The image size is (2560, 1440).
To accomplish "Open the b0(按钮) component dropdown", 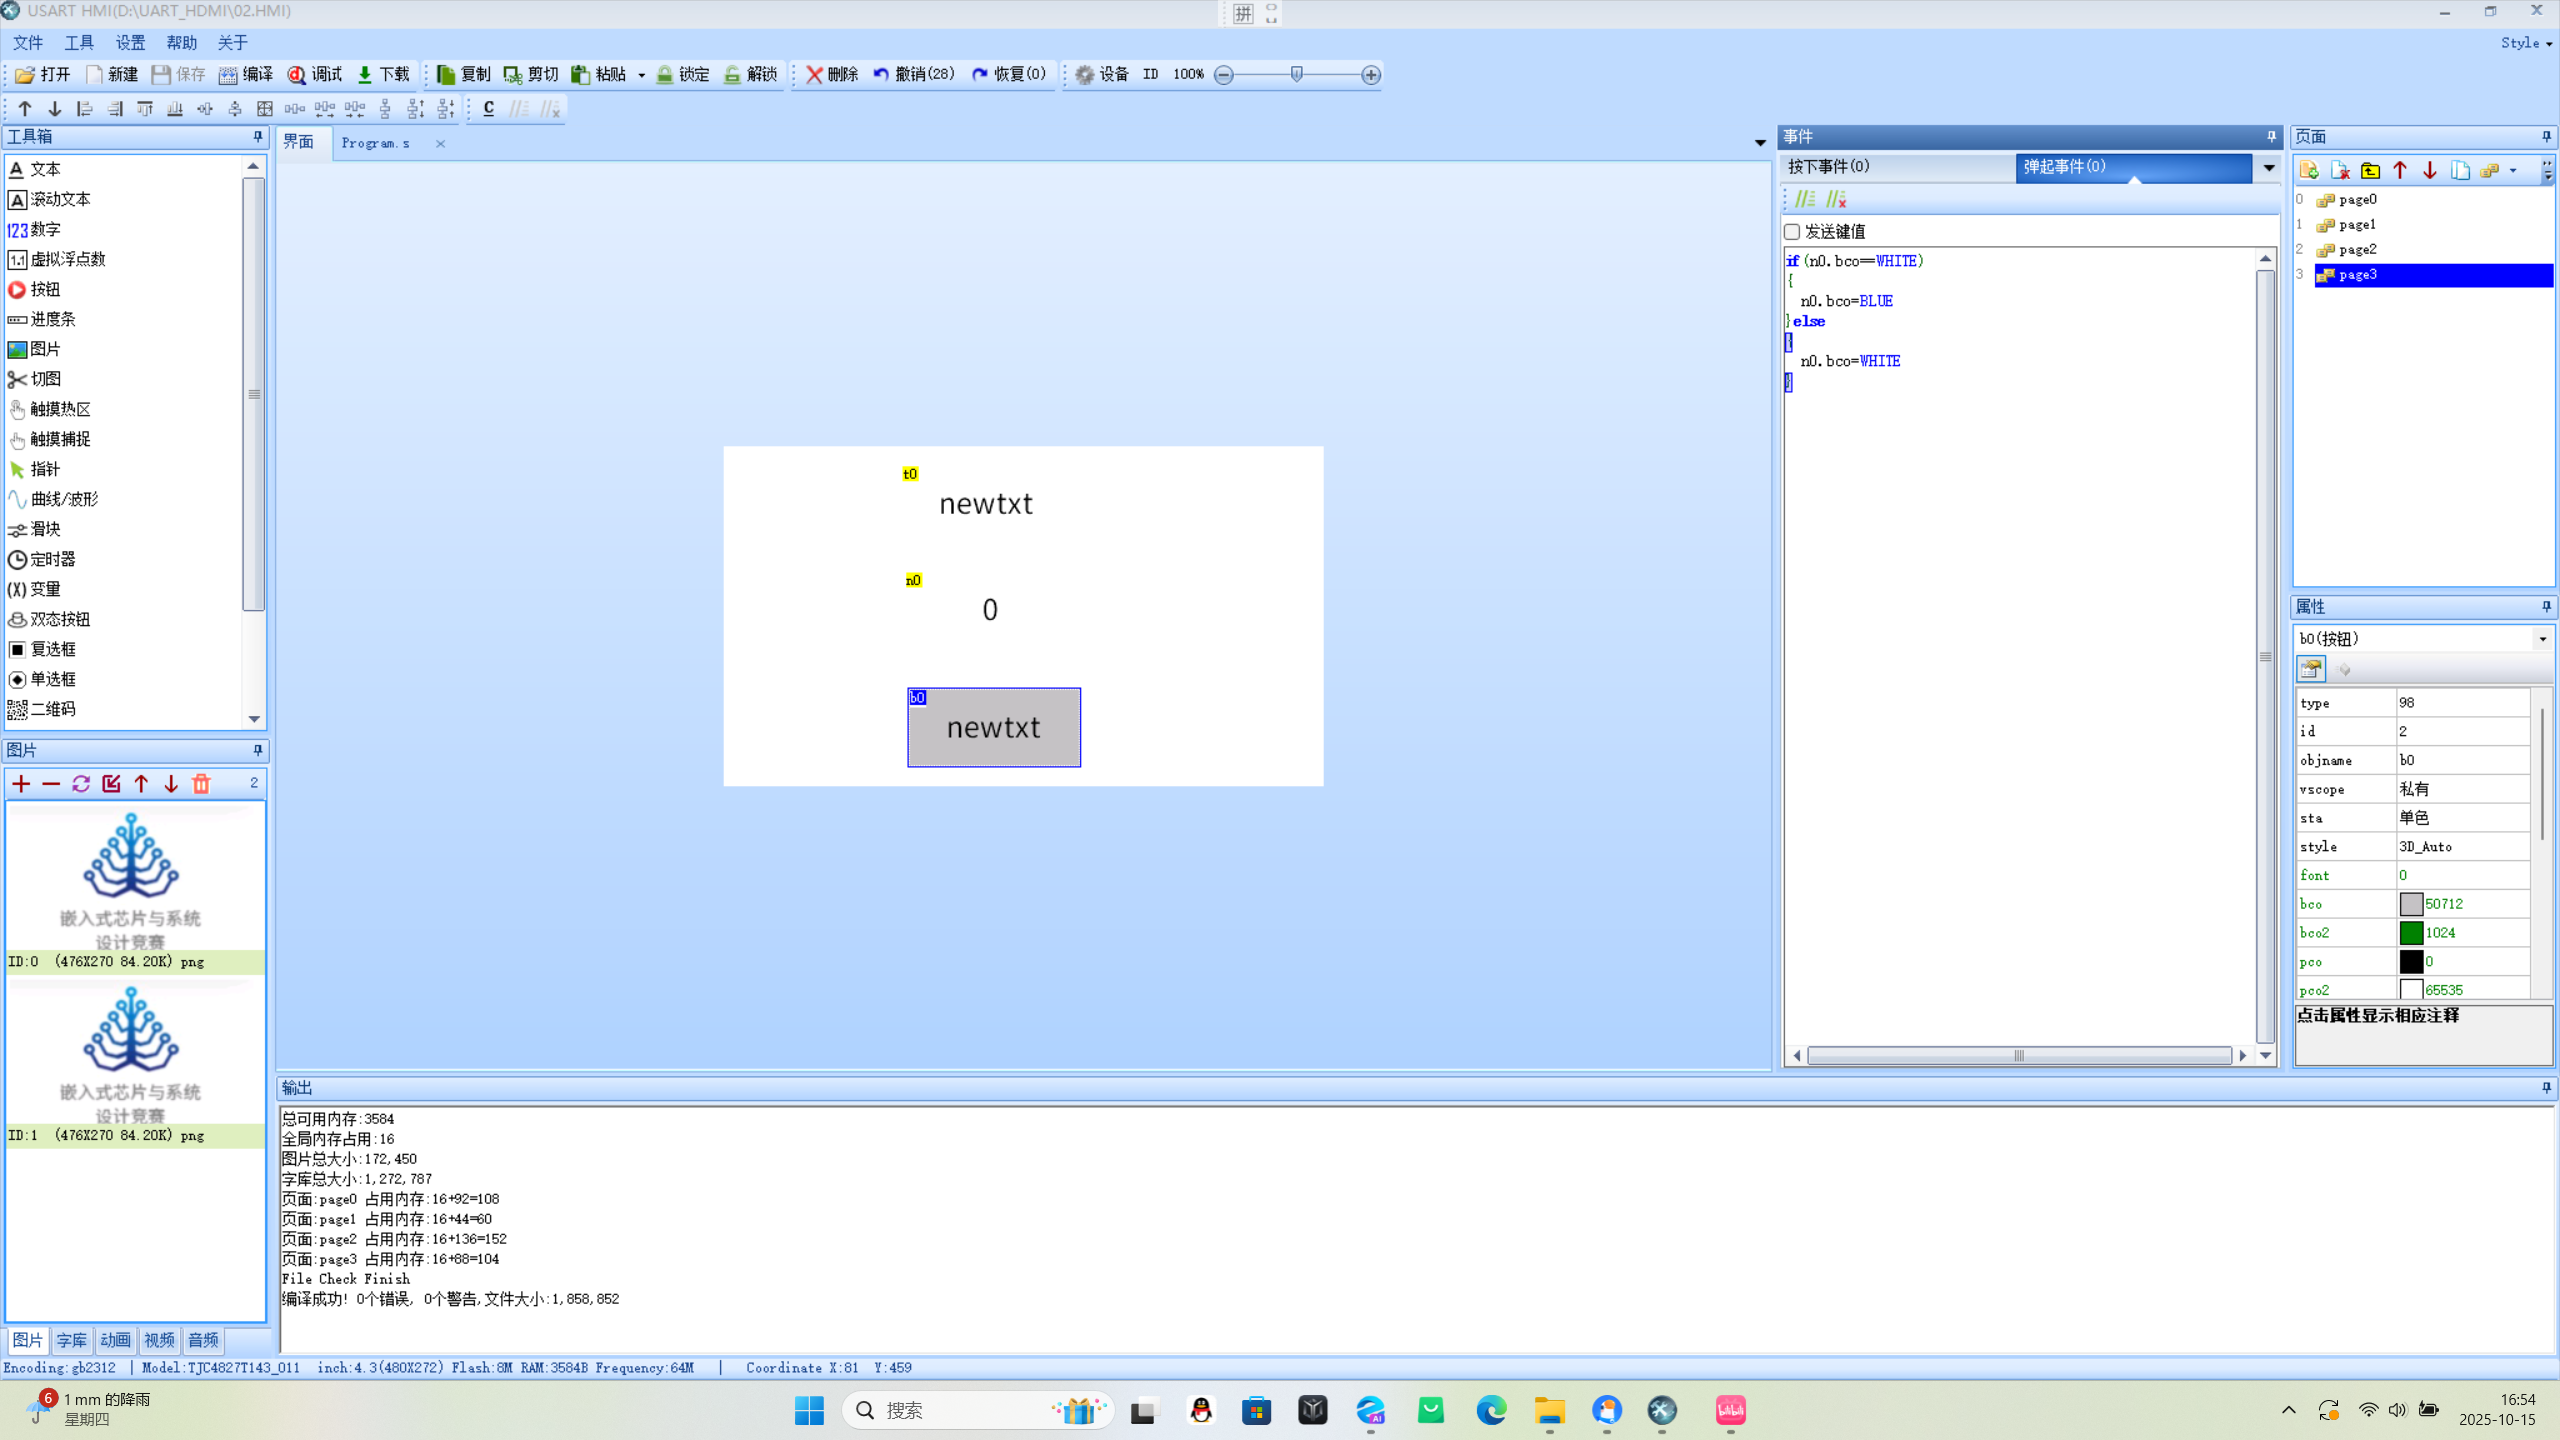I will pos(2542,639).
